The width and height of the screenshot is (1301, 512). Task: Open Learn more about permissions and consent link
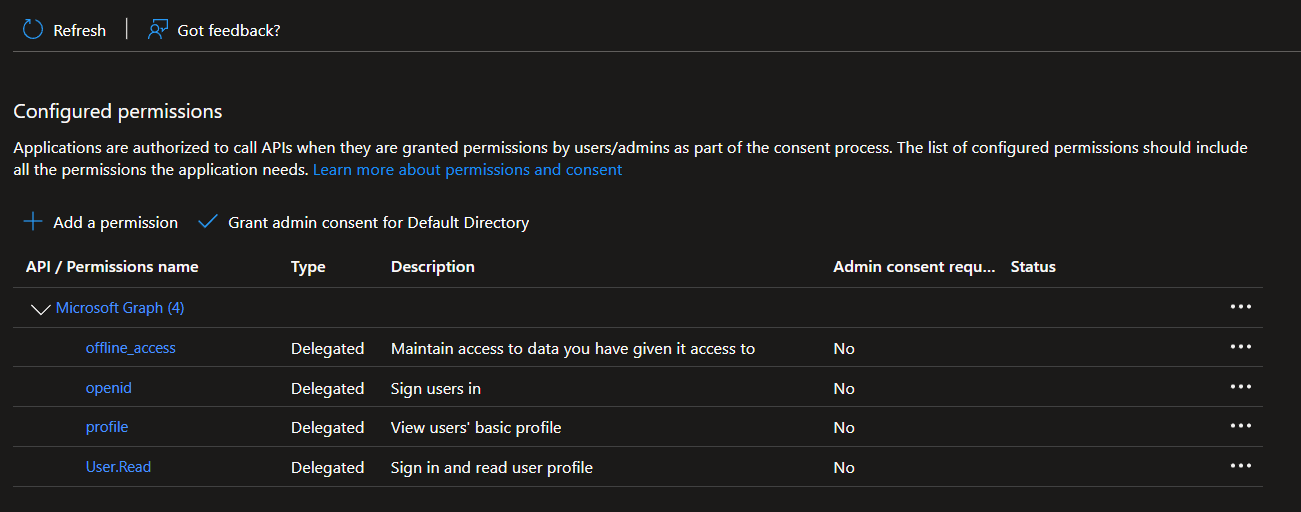tap(467, 170)
